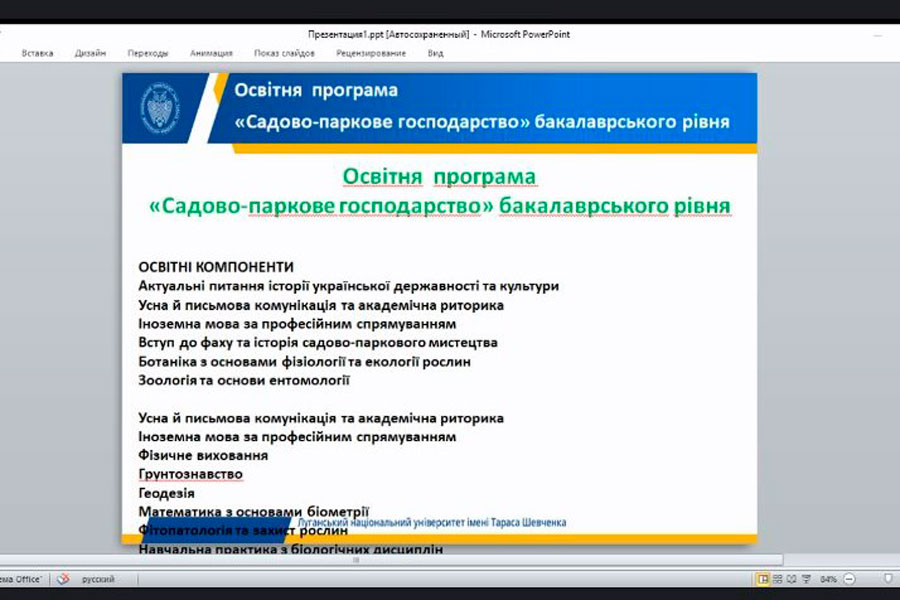Start slide show from status bar icon
This screenshot has height=600, width=900.
point(806,579)
